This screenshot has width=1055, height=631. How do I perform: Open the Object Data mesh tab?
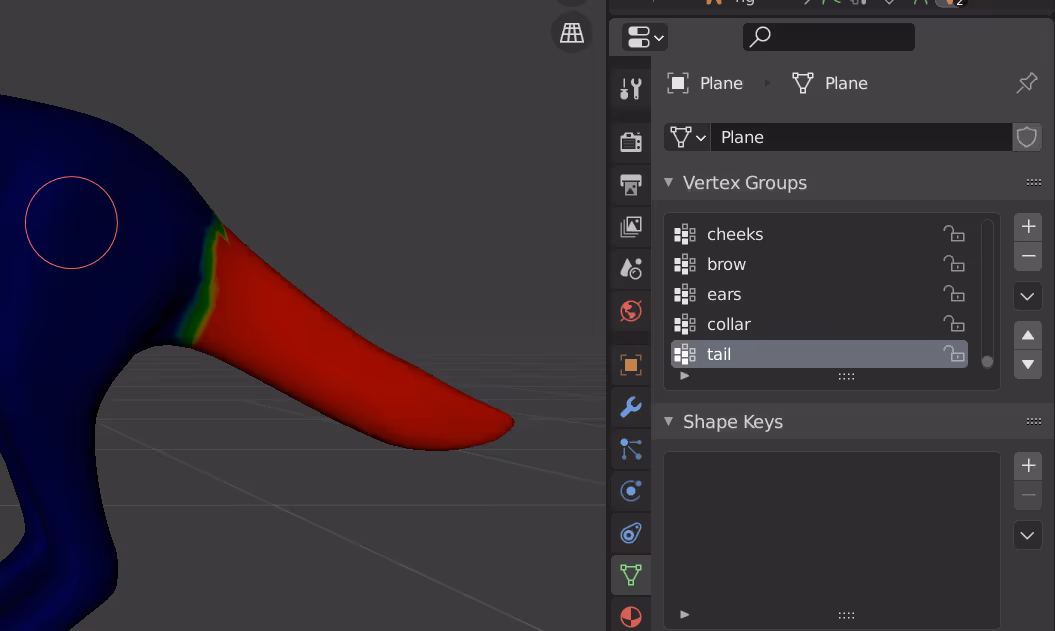coord(630,575)
